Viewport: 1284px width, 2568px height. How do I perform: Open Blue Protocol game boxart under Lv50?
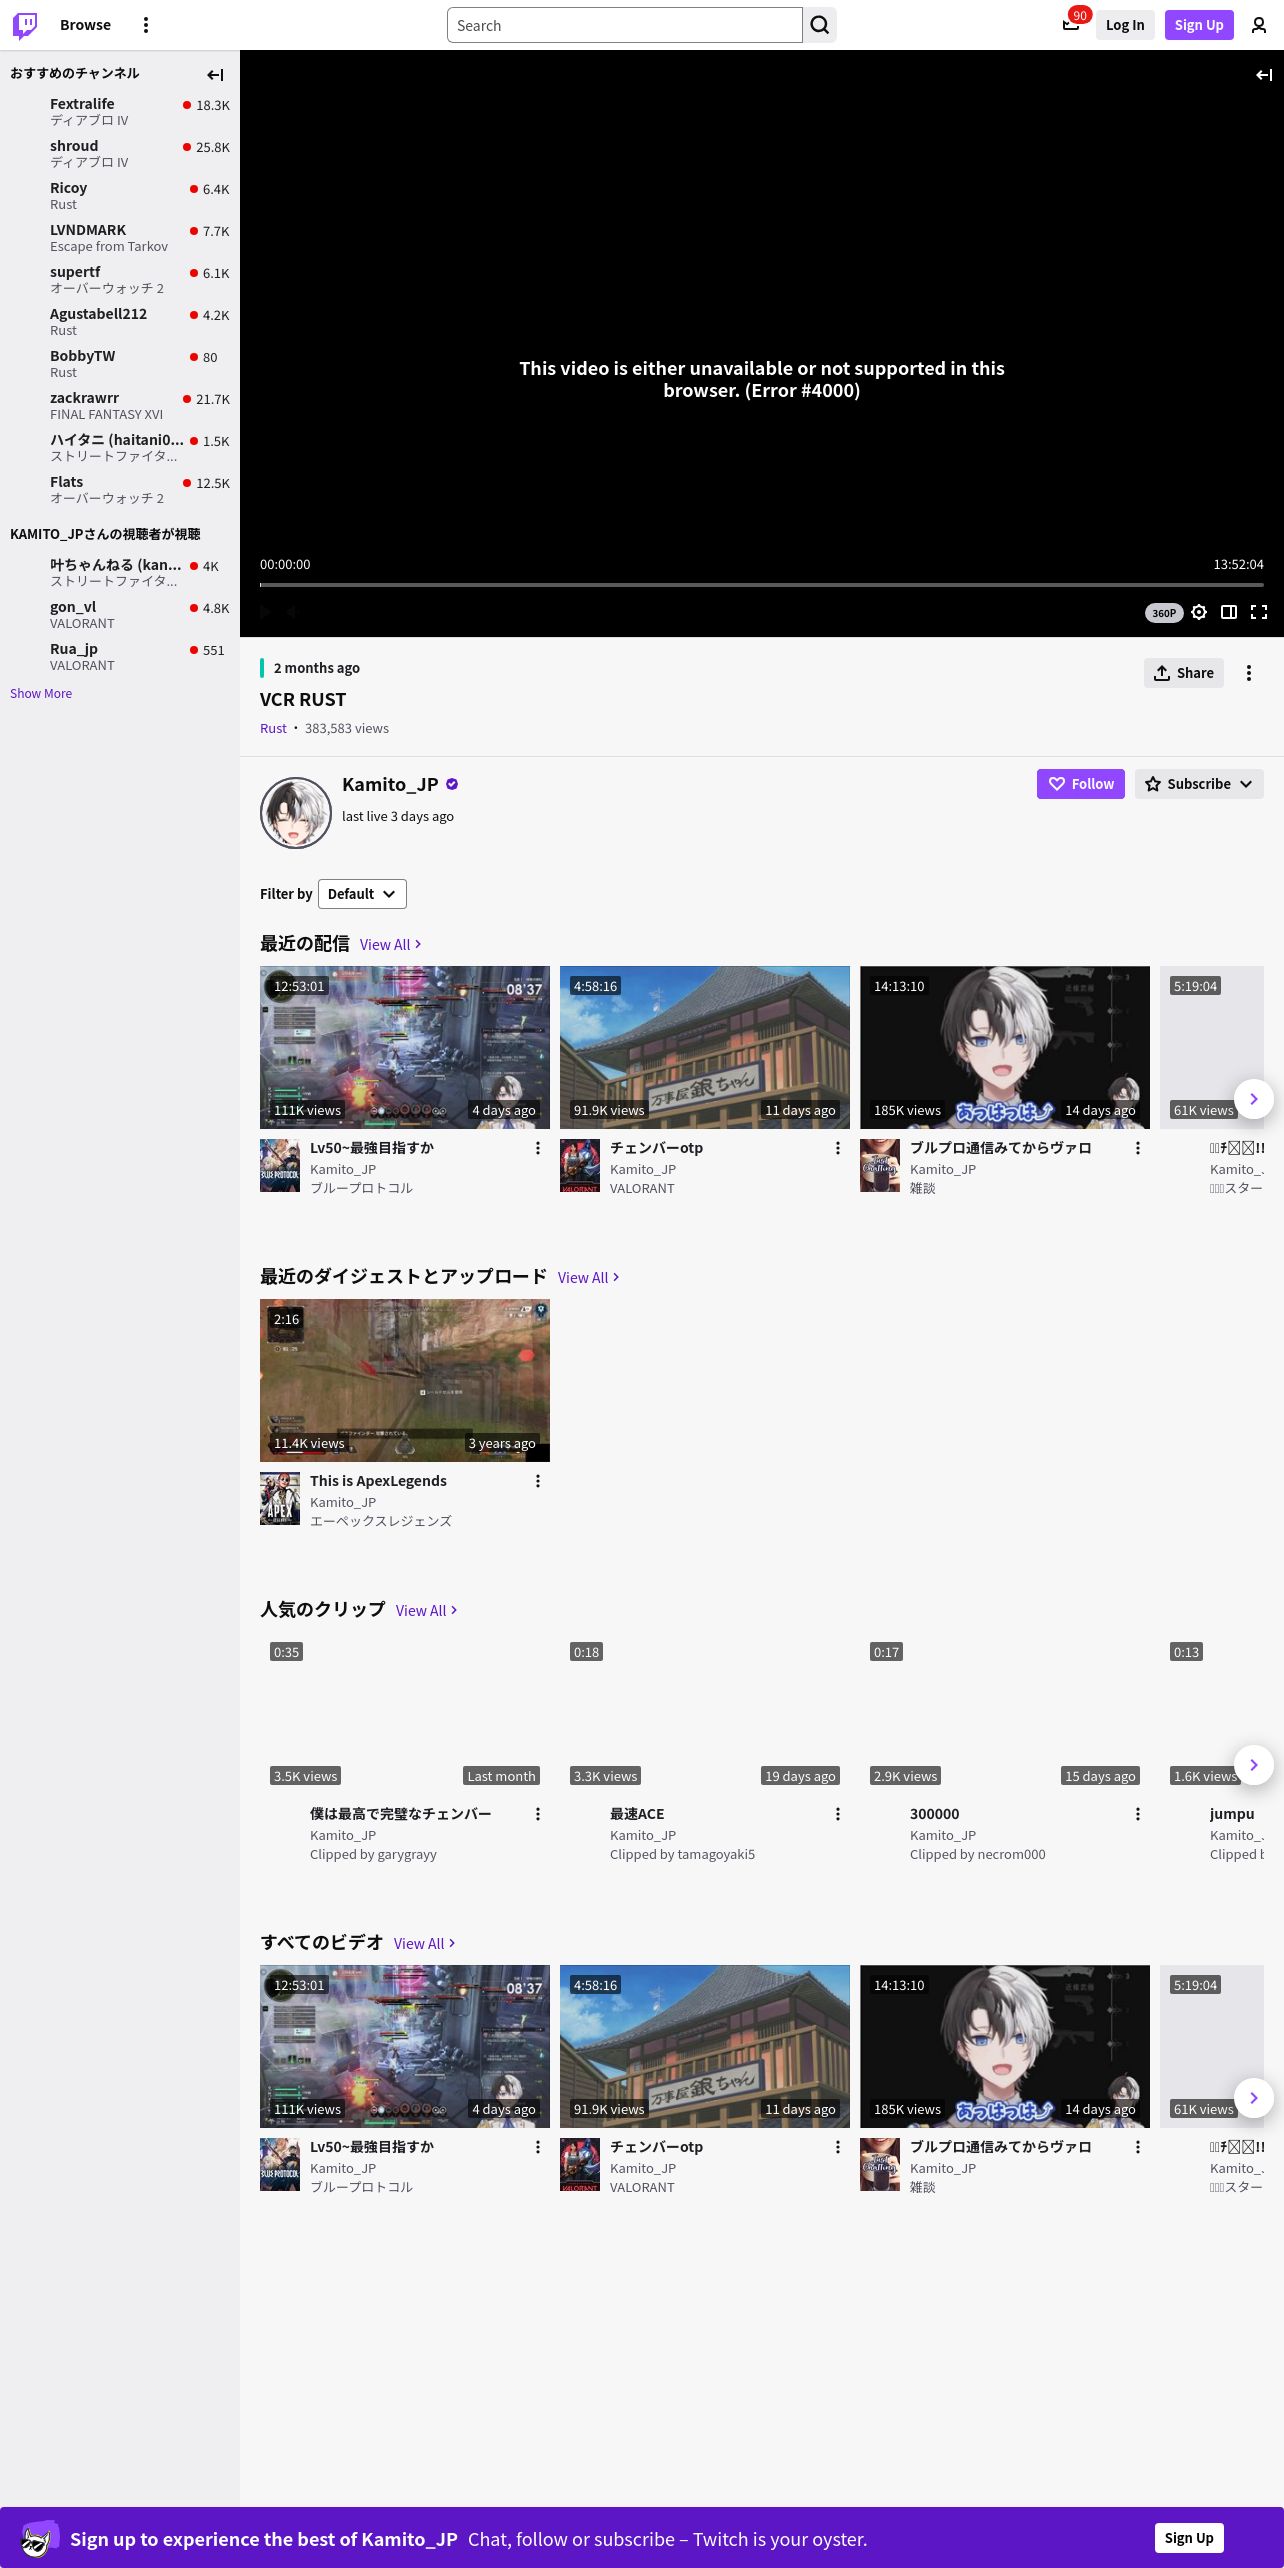pos(280,1166)
